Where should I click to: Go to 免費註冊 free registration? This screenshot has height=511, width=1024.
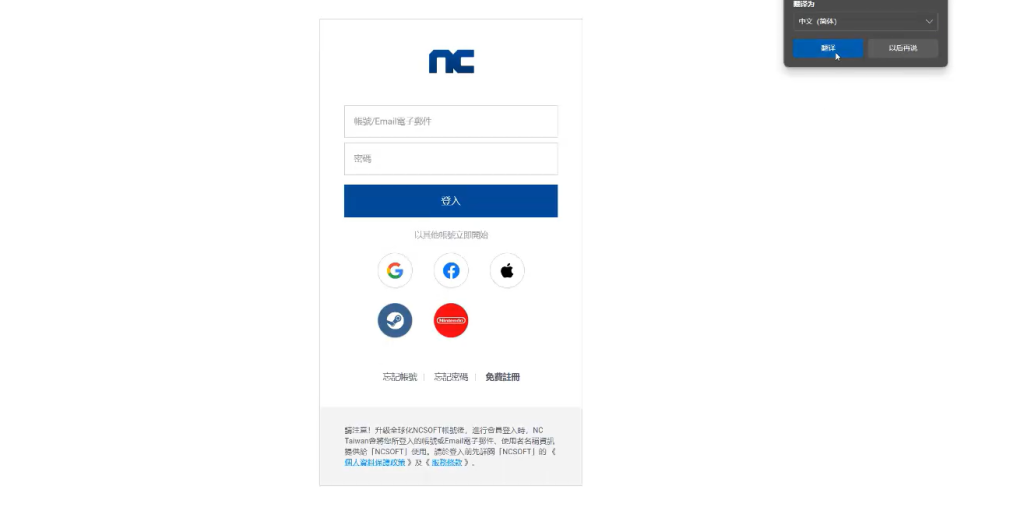click(x=502, y=377)
